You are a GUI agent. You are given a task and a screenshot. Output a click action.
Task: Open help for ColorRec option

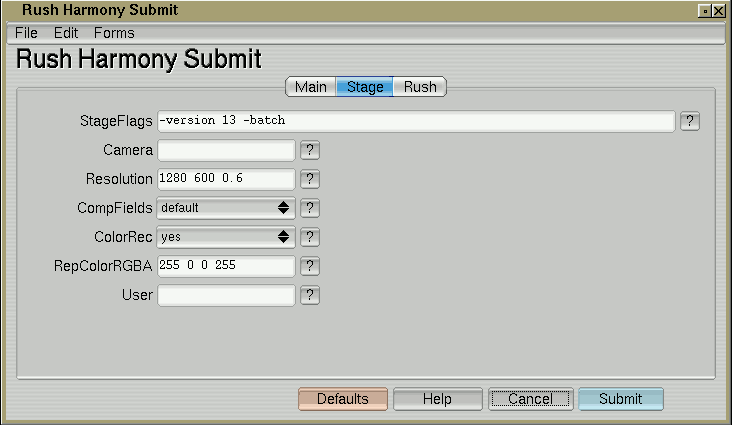point(310,237)
